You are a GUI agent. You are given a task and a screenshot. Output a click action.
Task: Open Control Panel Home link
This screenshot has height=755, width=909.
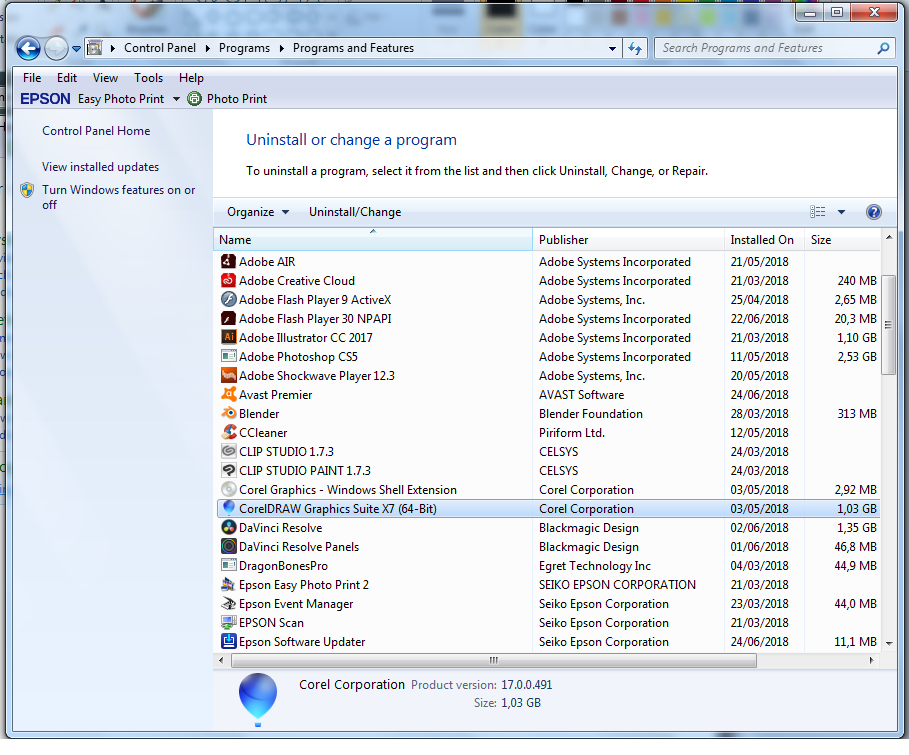pos(96,131)
